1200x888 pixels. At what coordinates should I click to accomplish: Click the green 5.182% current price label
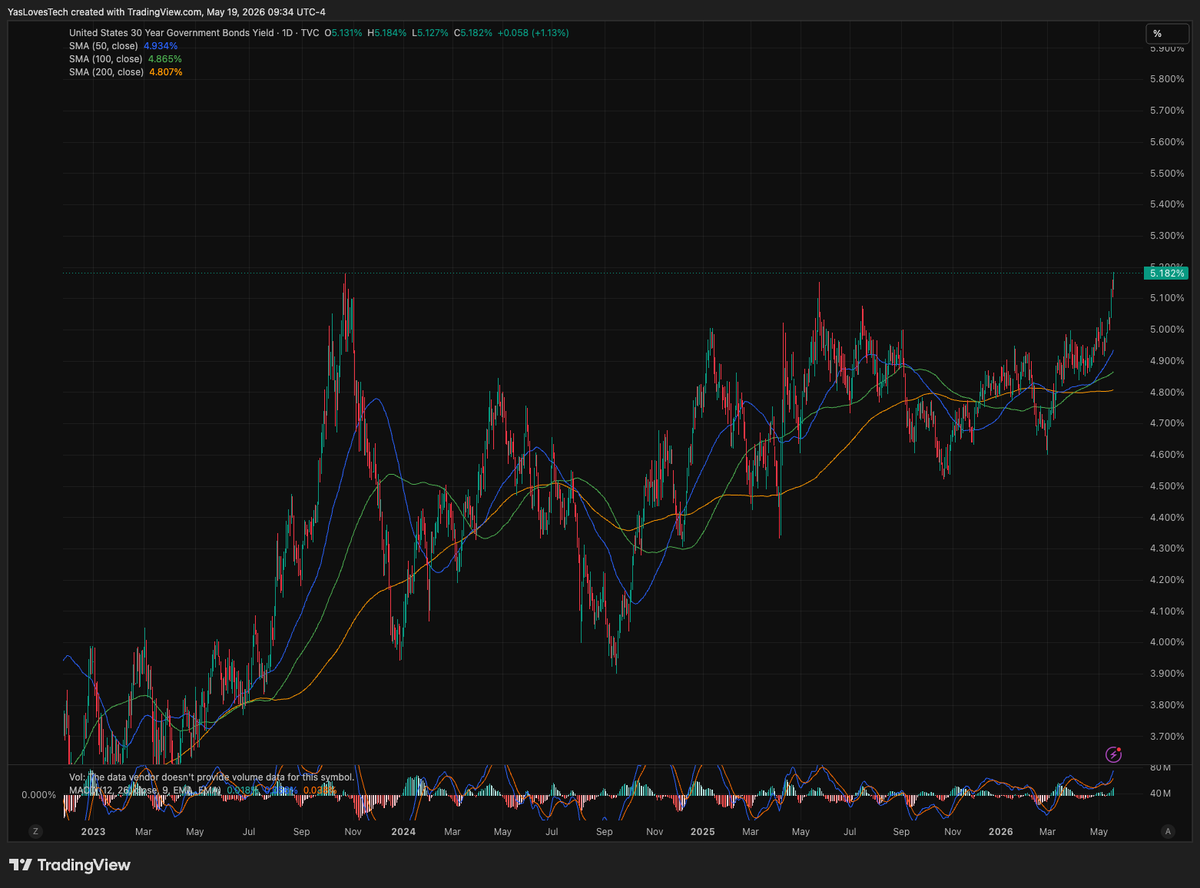1165,273
